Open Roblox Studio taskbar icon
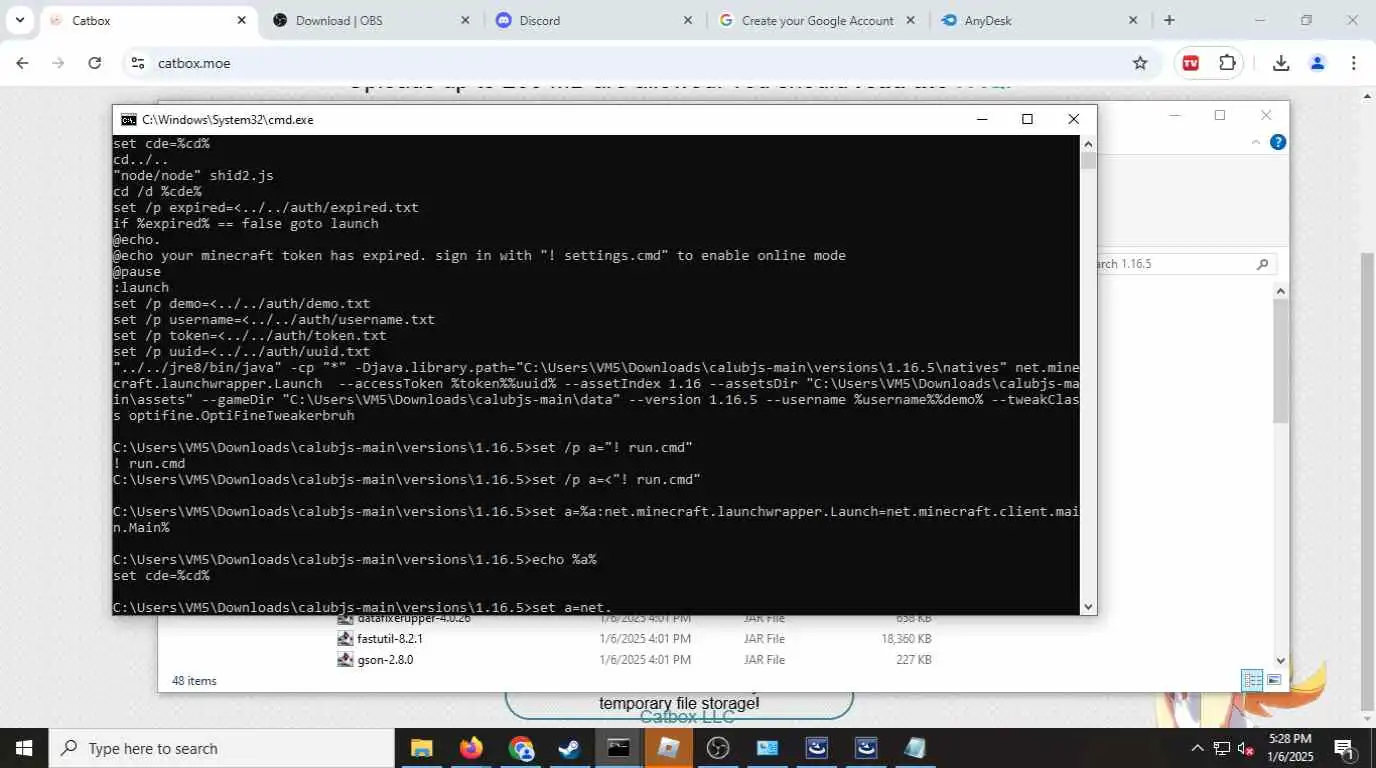1376x768 pixels. (668, 748)
